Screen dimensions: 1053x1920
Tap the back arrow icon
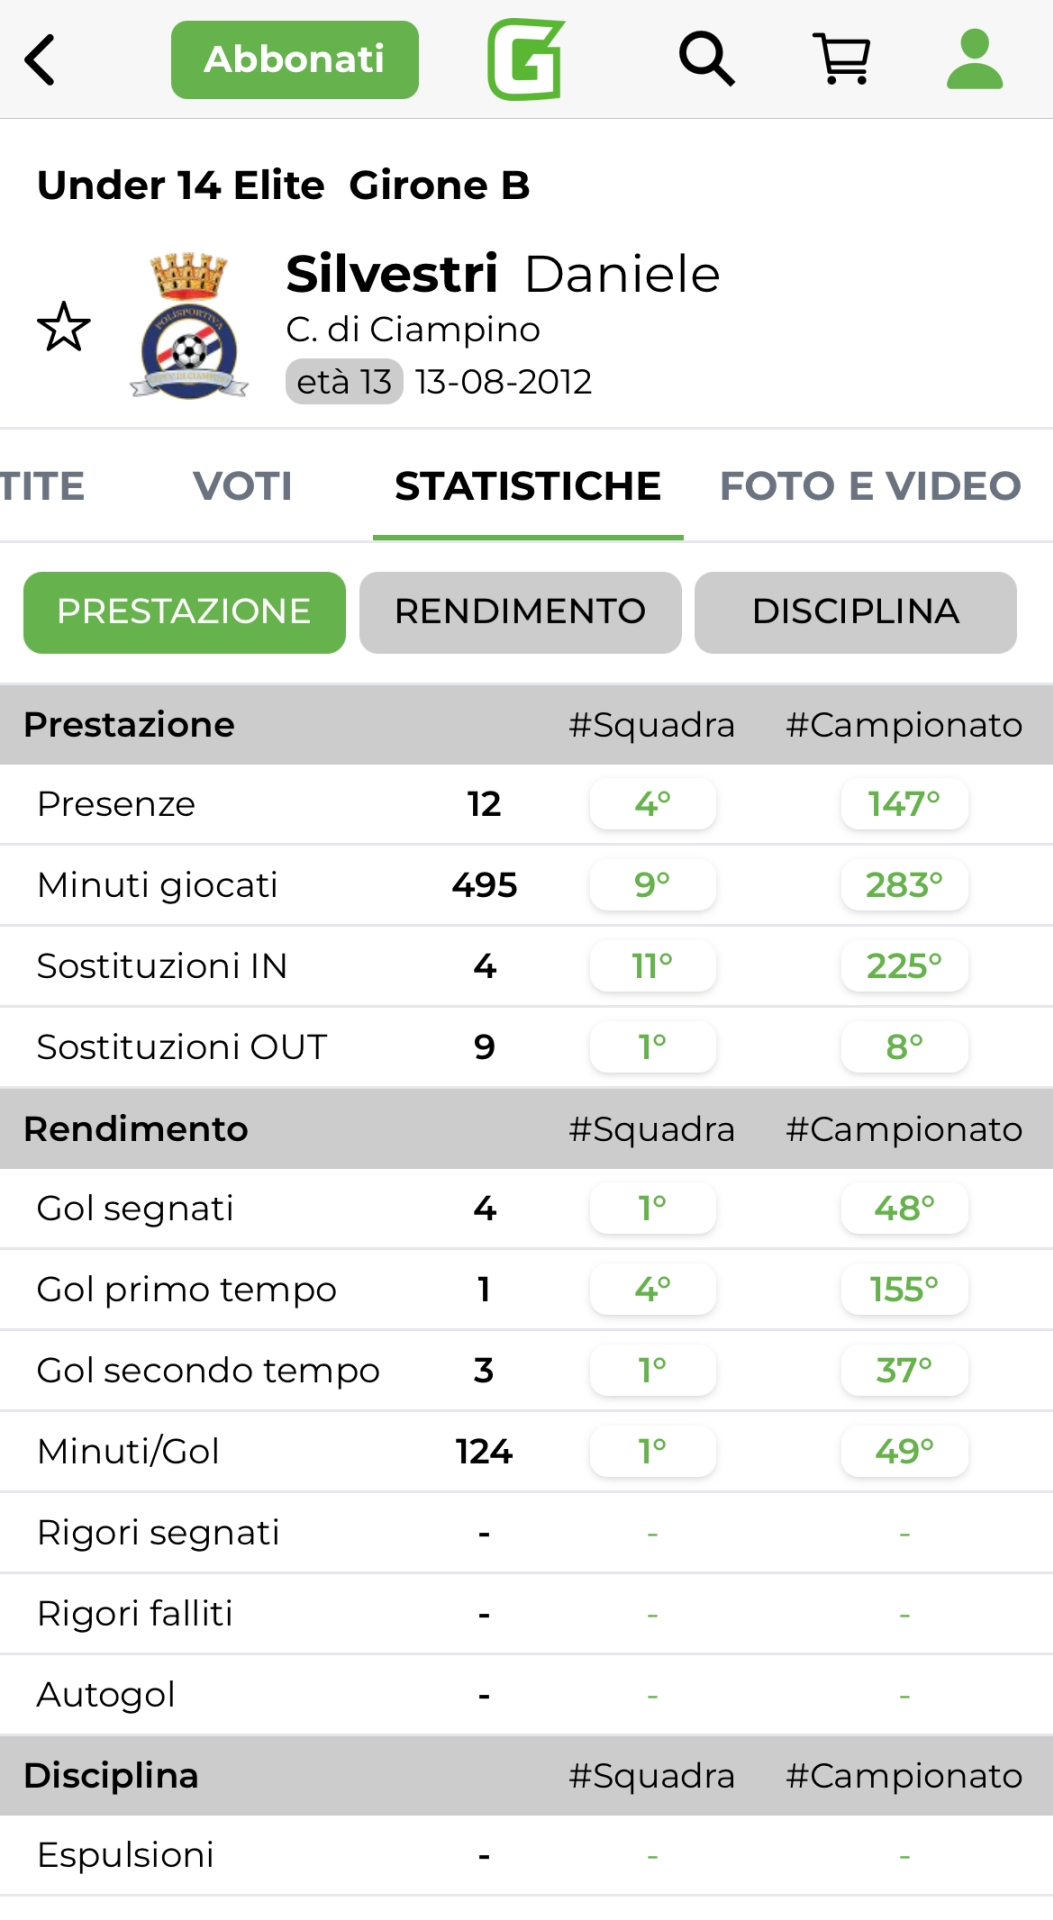[40, 60]
